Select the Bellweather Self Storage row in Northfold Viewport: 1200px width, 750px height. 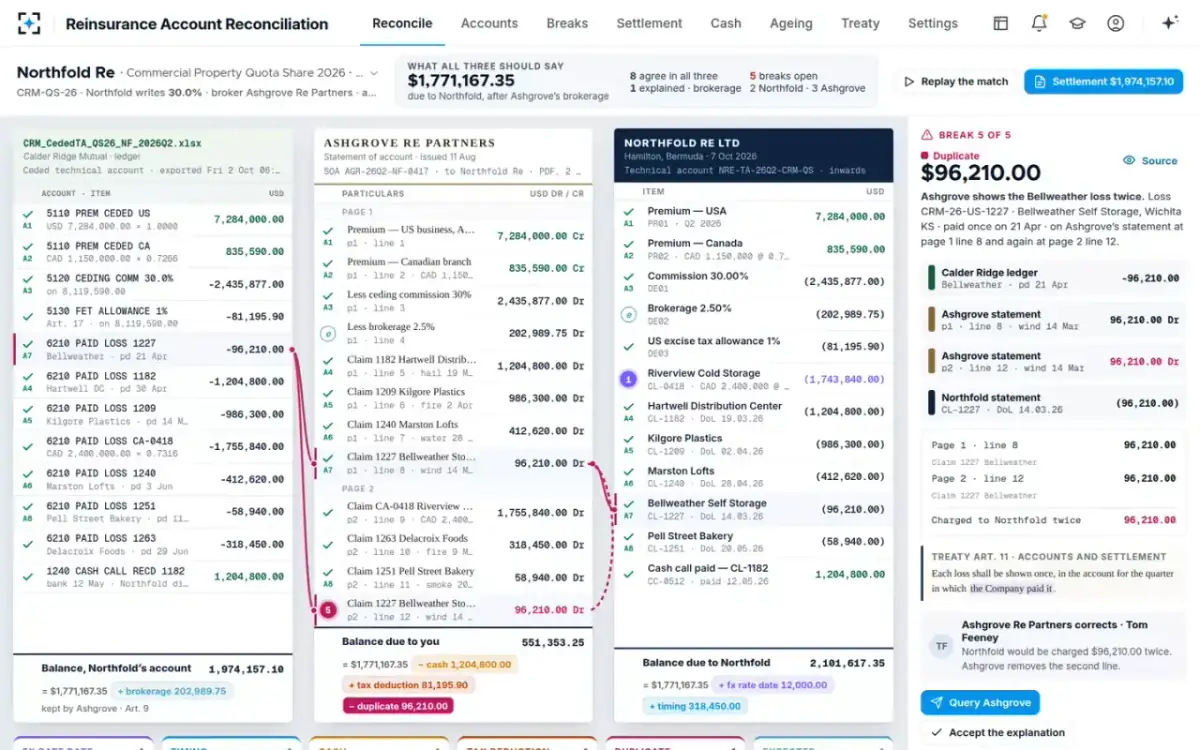753,509
